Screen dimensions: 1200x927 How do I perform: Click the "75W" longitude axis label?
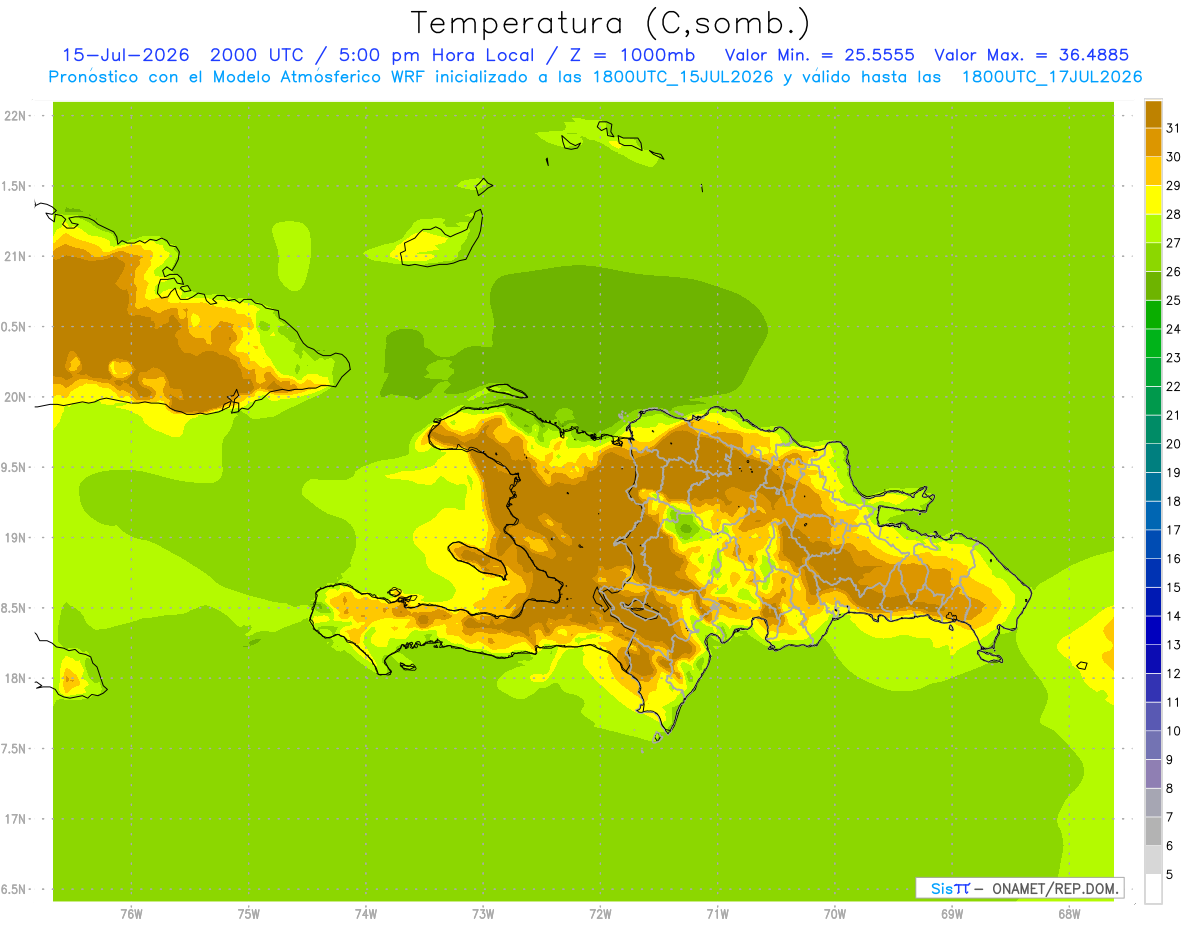coord(249,914)
